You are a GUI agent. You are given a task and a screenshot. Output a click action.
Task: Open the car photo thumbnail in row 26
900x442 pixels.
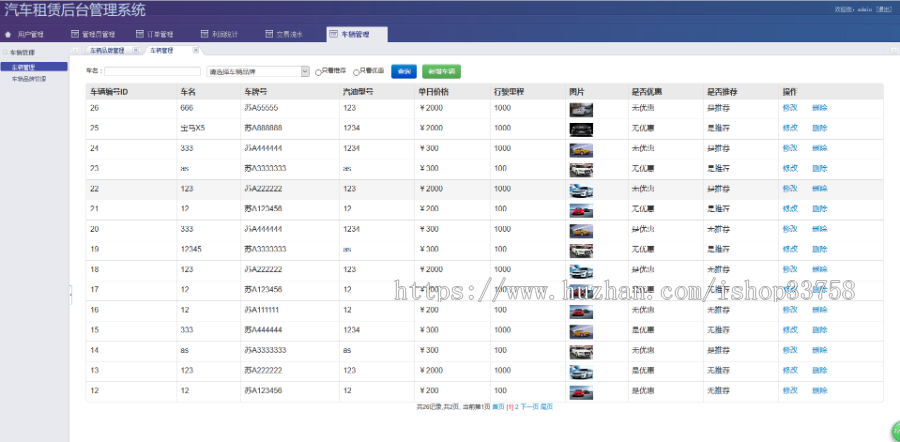581,110
